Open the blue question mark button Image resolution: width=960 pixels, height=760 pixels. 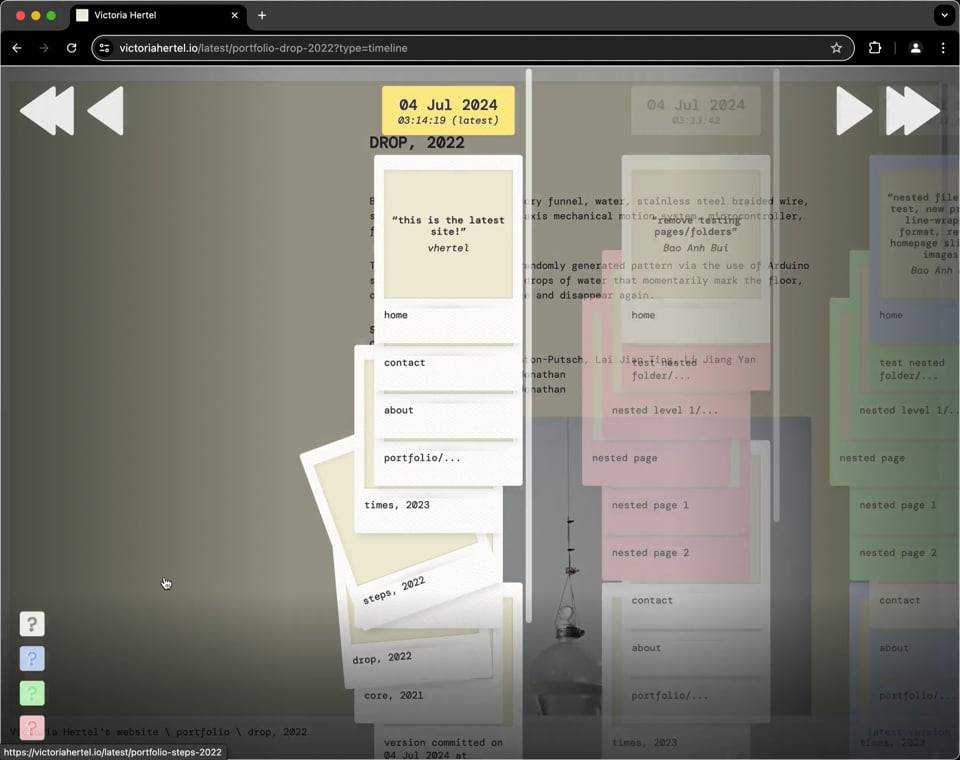(x=32, y=659)
